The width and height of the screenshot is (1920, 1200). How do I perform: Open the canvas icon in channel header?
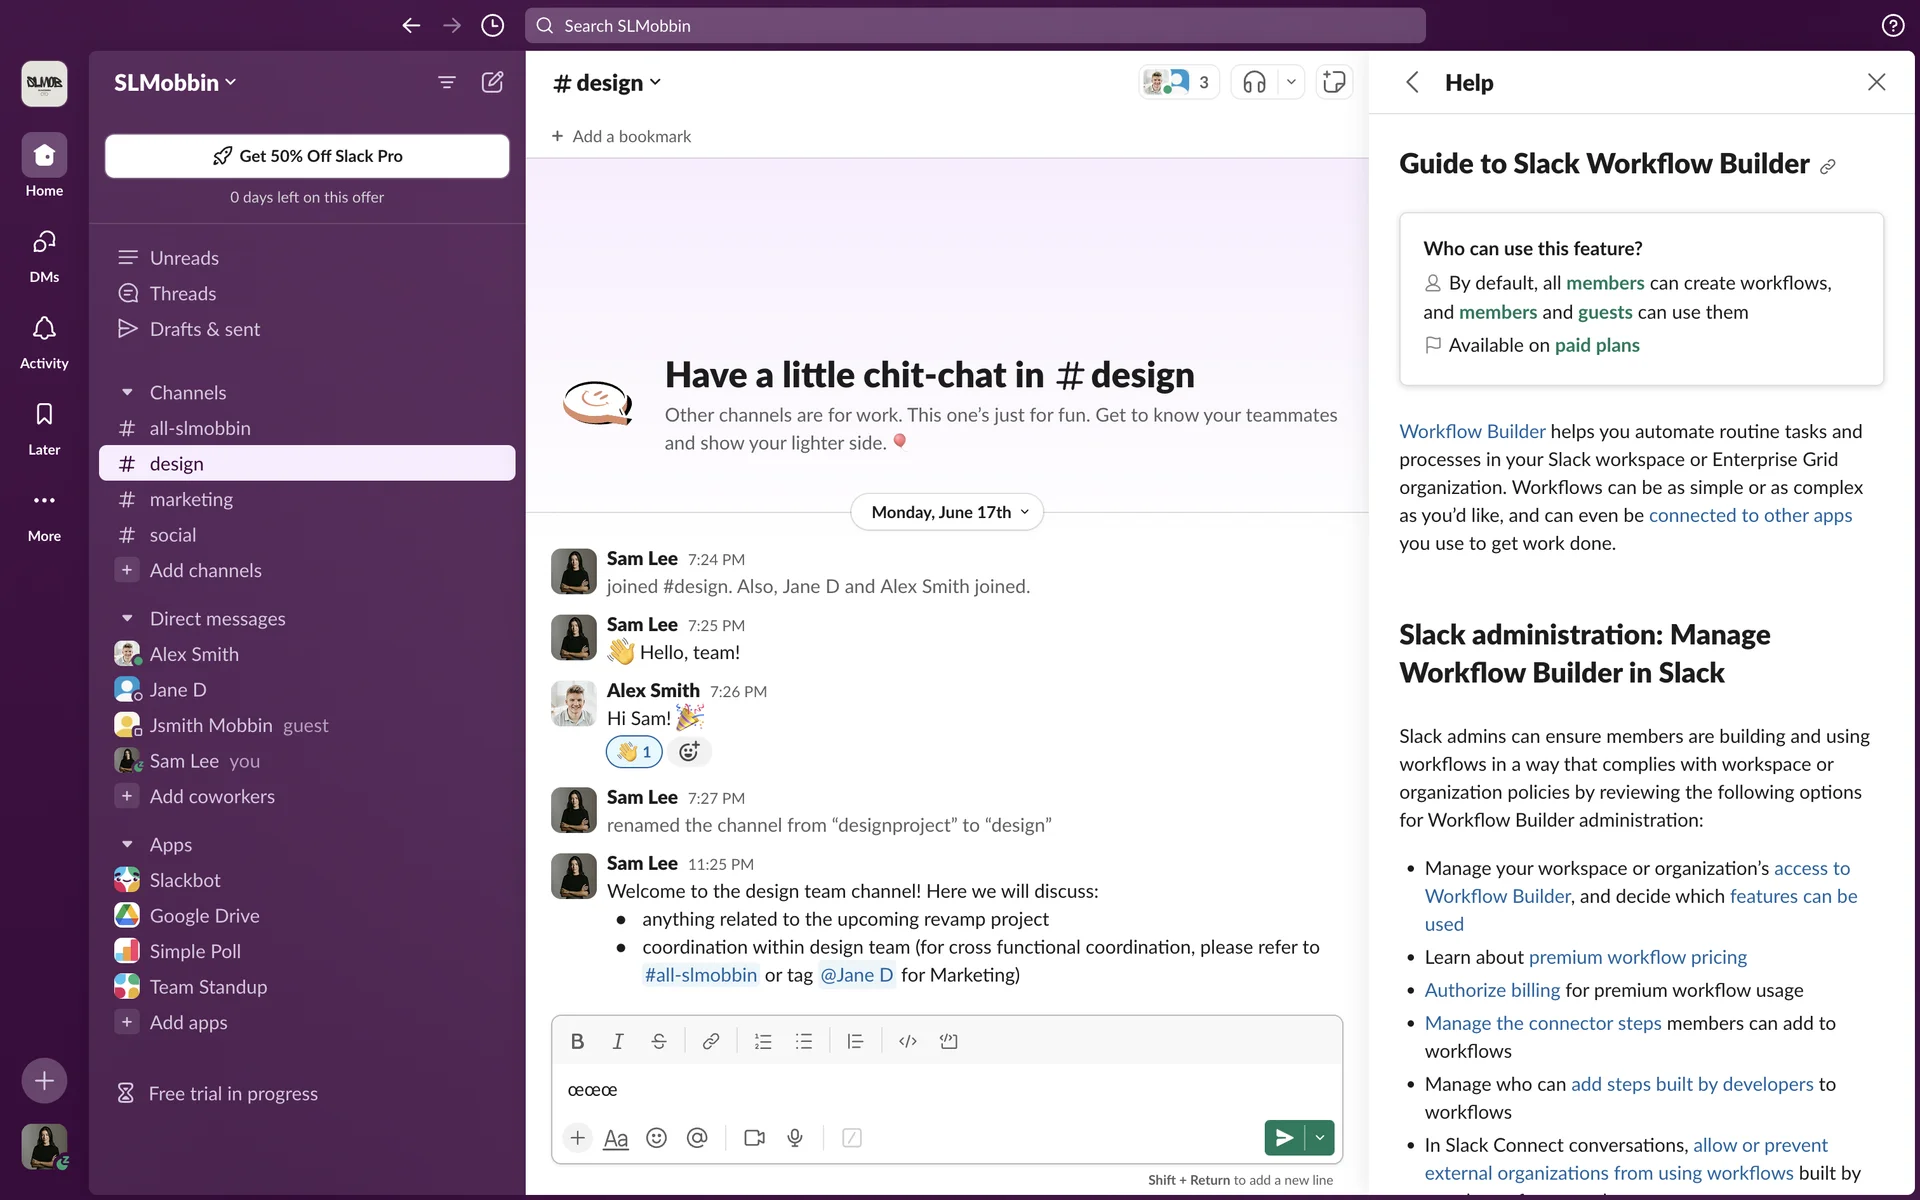point(1334,82)
